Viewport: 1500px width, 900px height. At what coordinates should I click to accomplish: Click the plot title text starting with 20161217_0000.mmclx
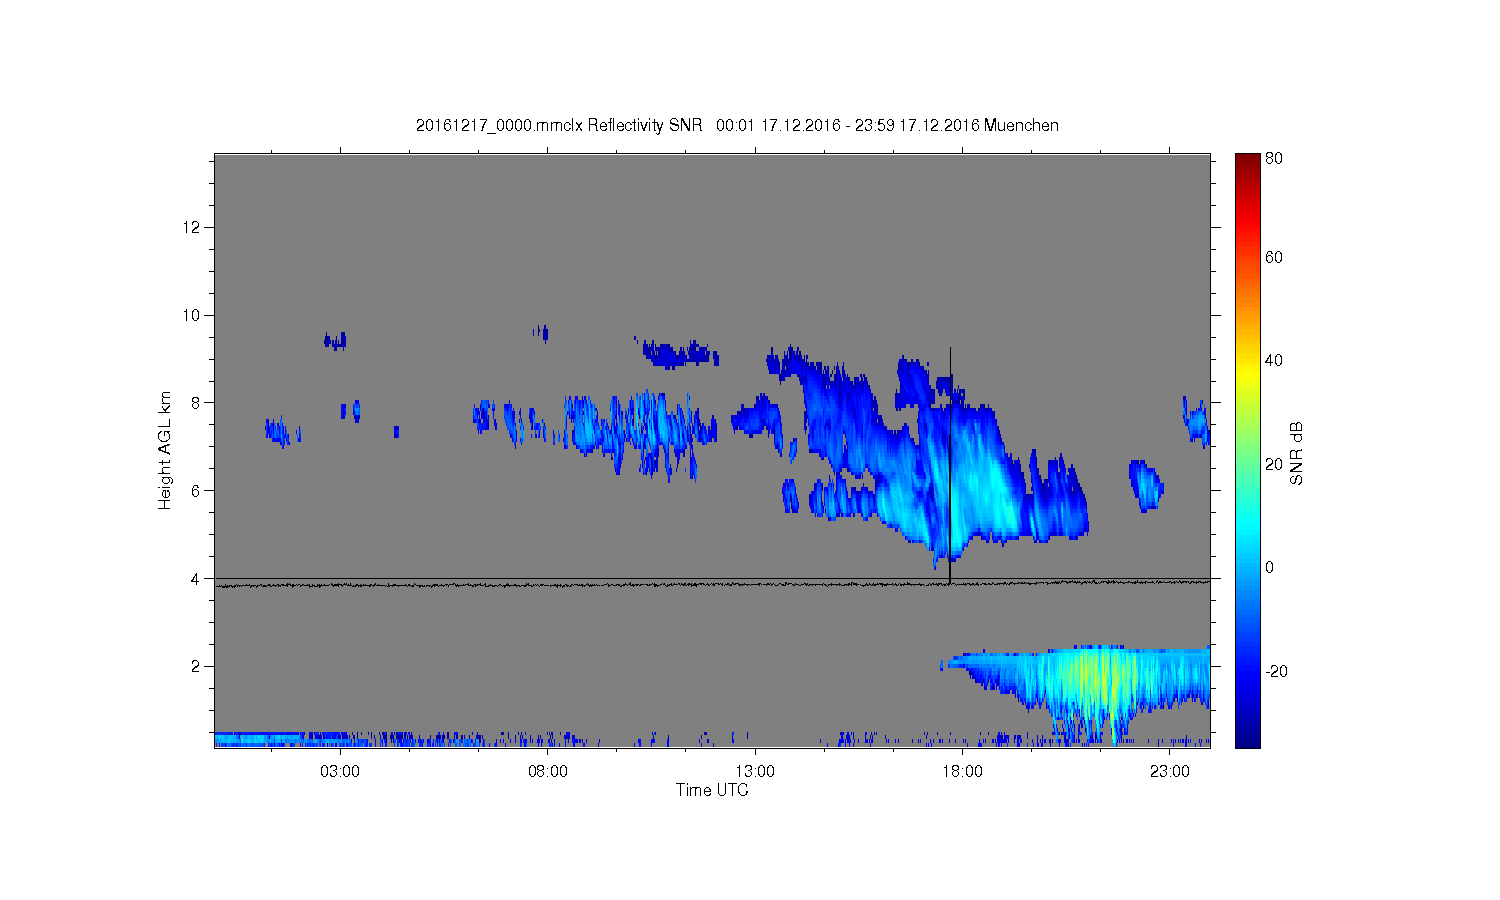[737, 125]
